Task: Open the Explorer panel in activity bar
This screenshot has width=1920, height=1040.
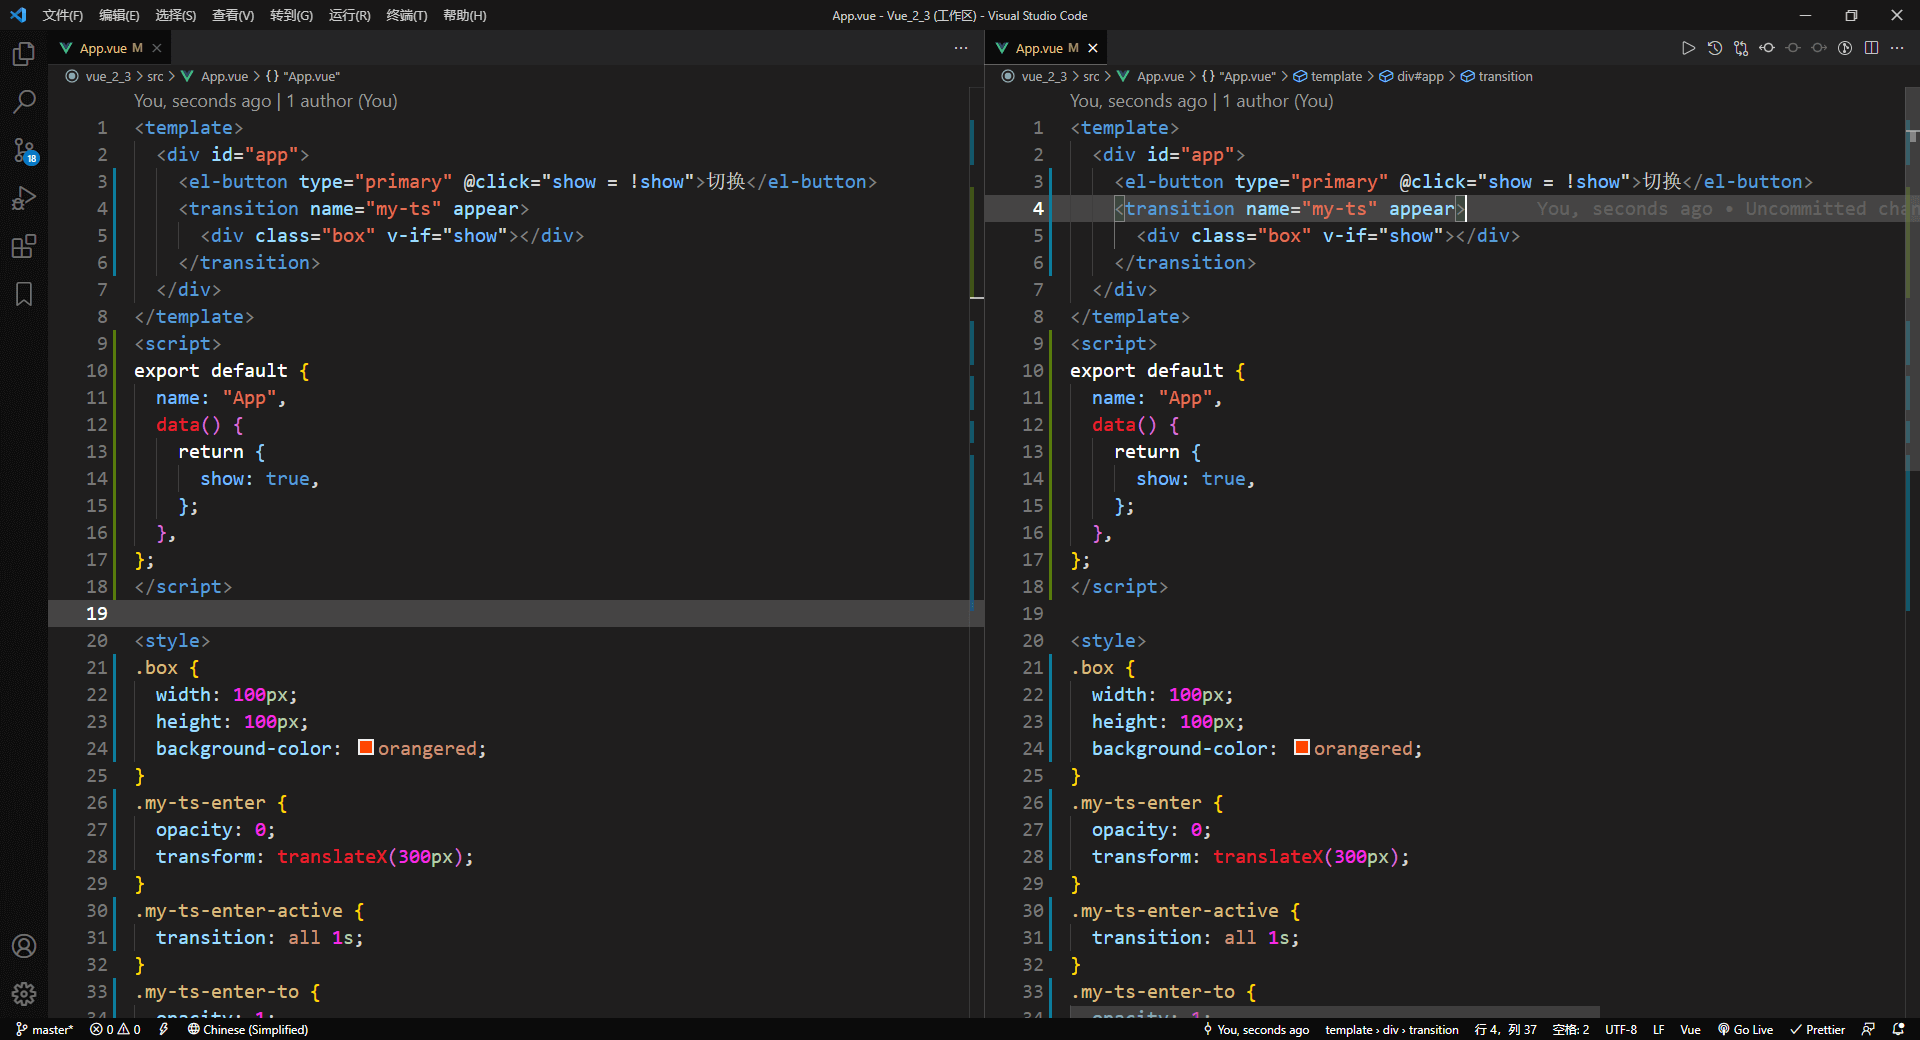Action: pos(24,54)
